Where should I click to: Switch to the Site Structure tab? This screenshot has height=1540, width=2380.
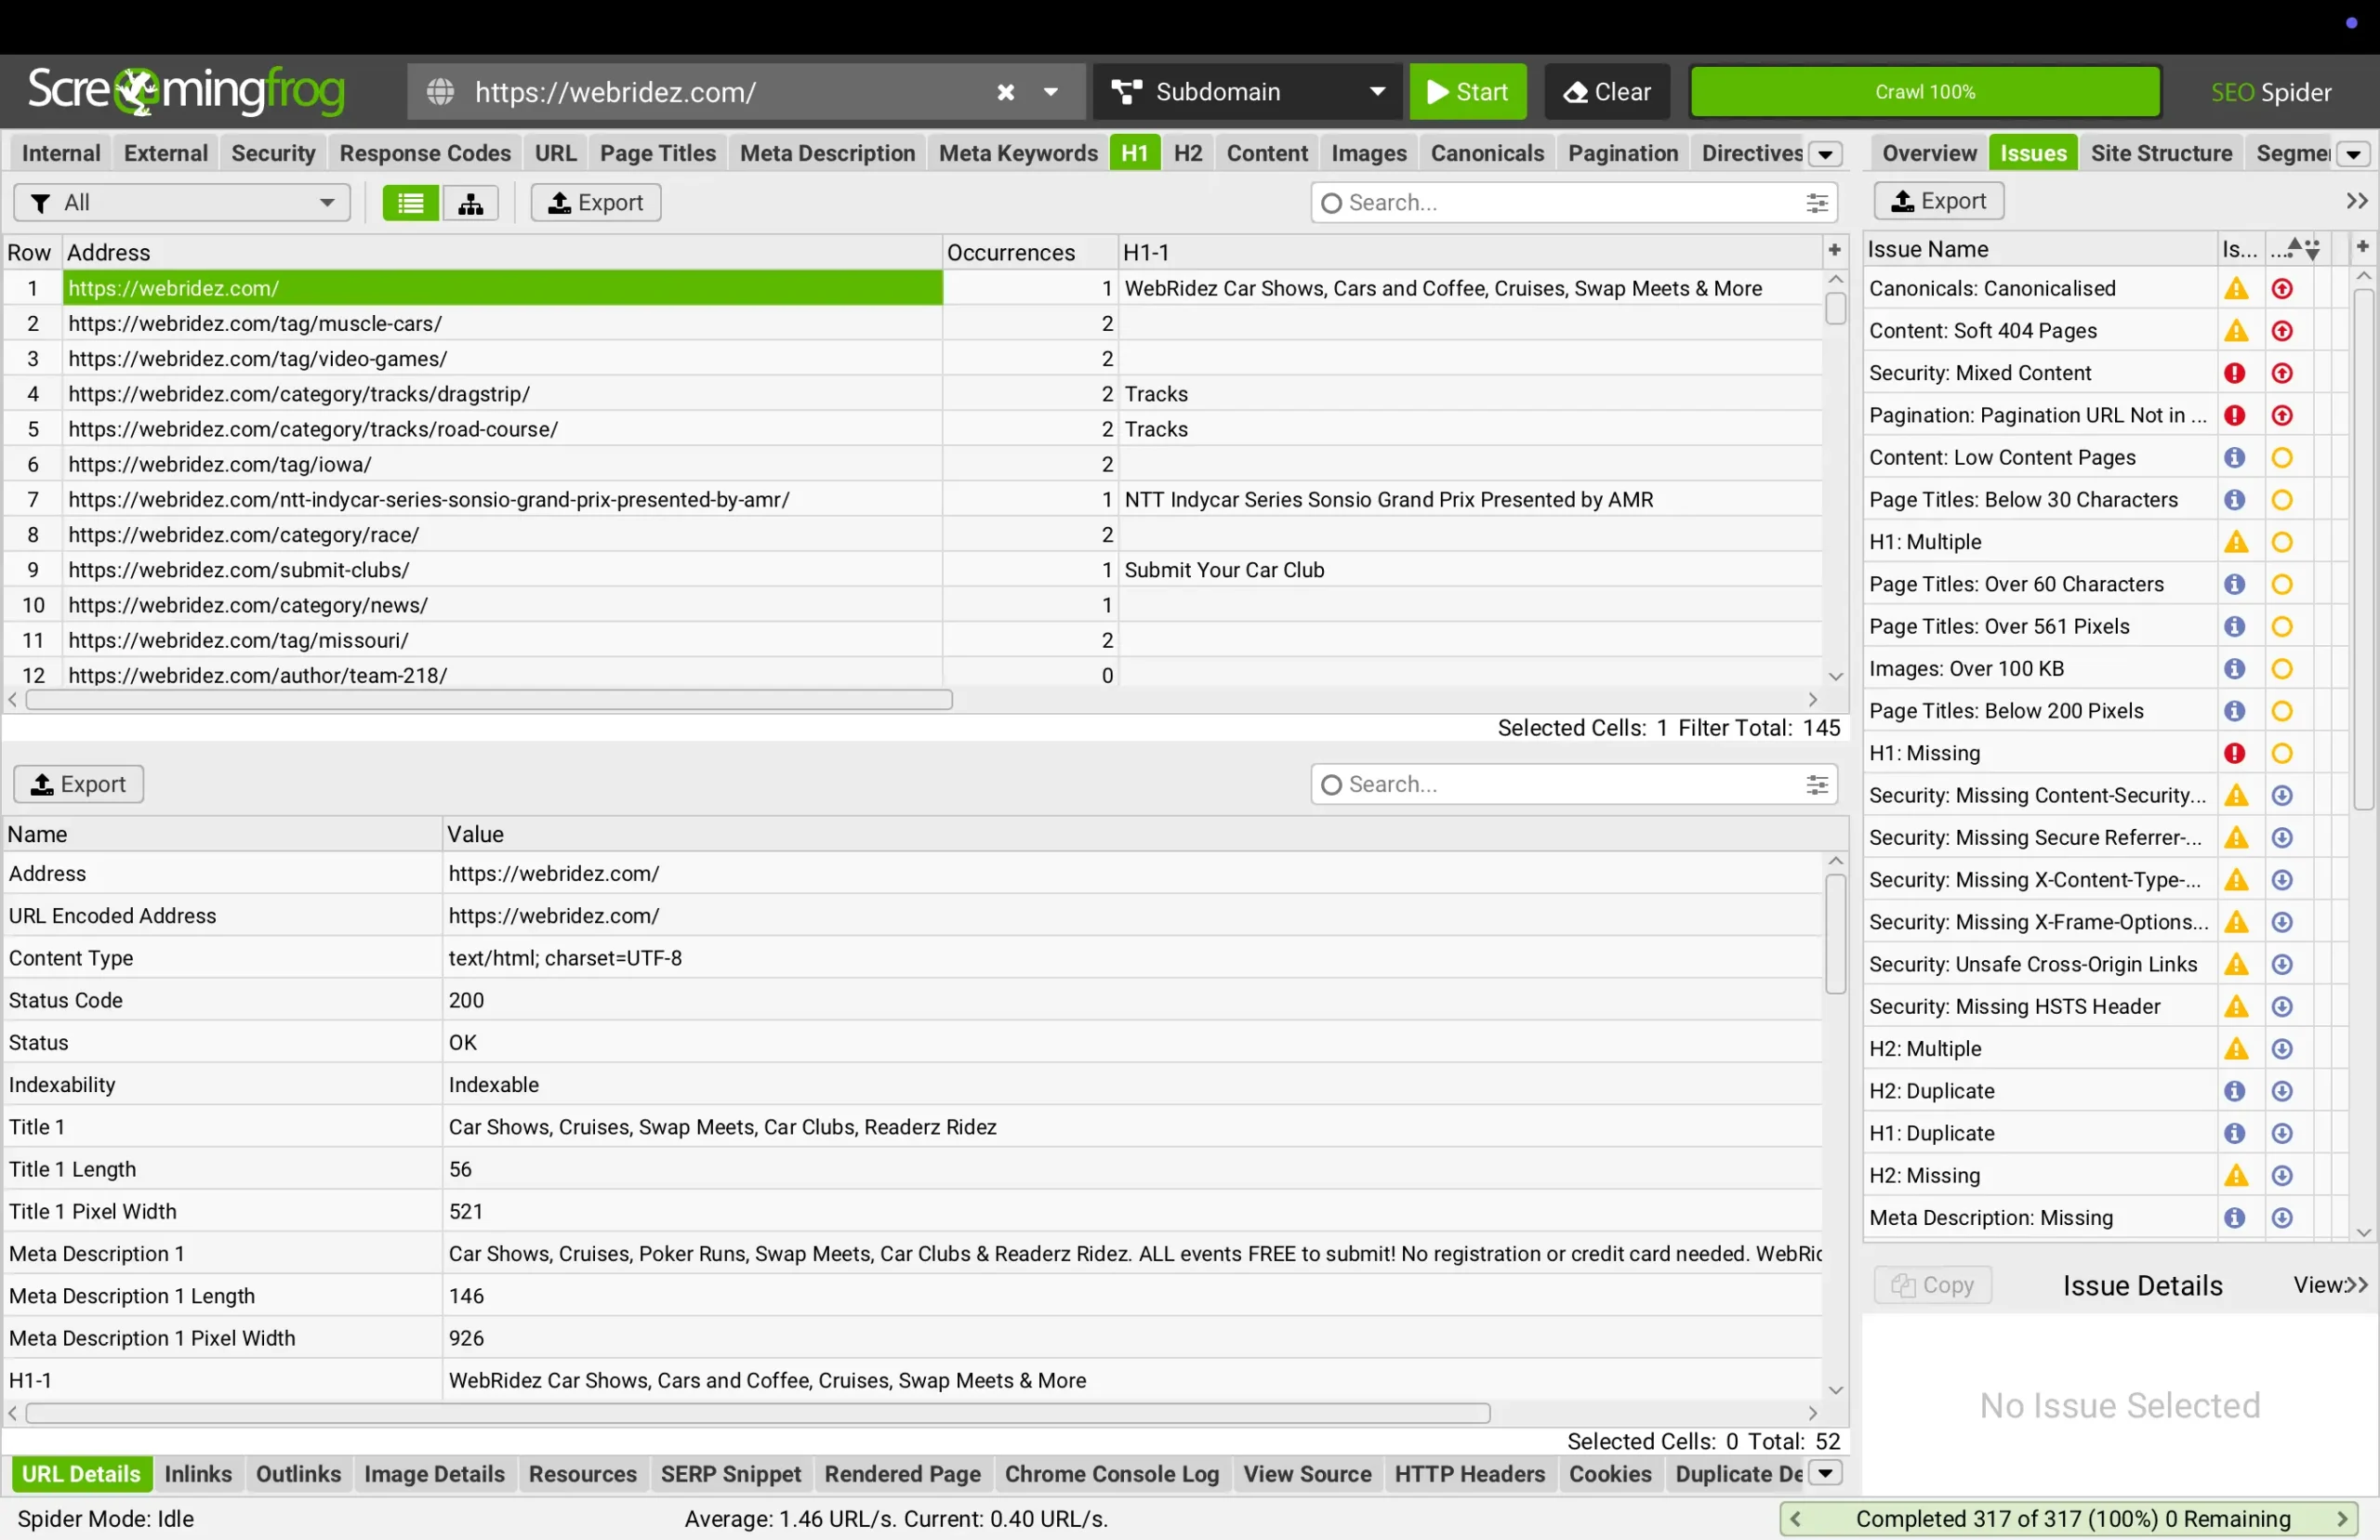coord(2161,152)
